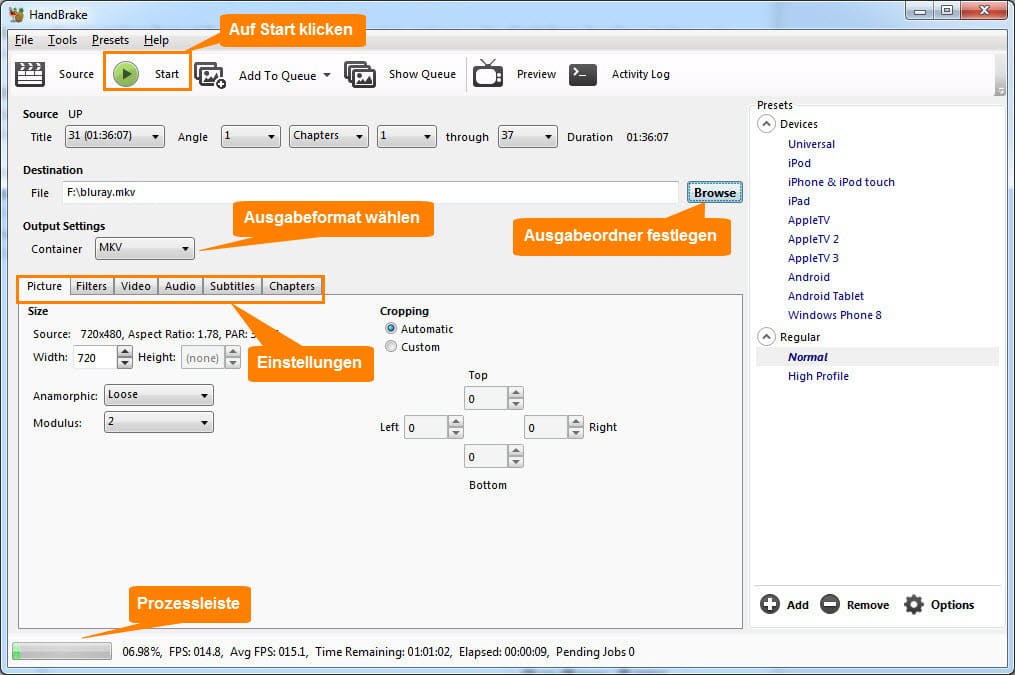Increase the Right crop value

(575, 421)
